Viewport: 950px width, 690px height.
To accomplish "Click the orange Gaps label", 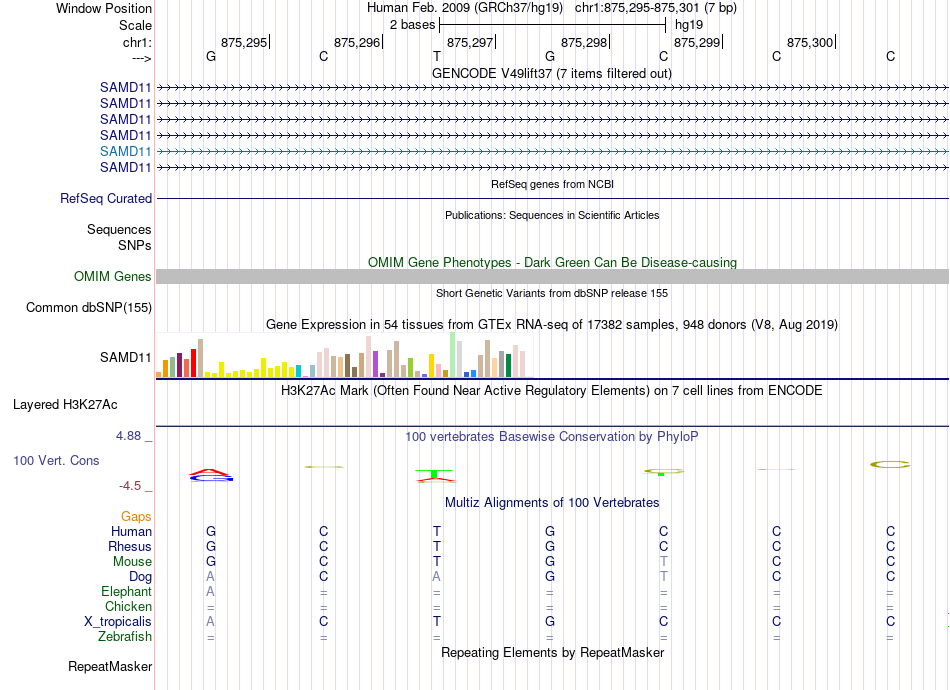I will click(x=136, y=516).
